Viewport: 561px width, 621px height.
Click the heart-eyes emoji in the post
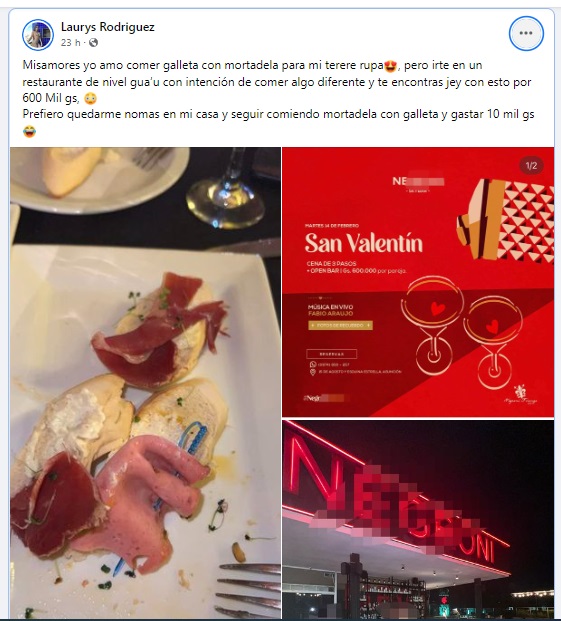[x=390, y=66]
